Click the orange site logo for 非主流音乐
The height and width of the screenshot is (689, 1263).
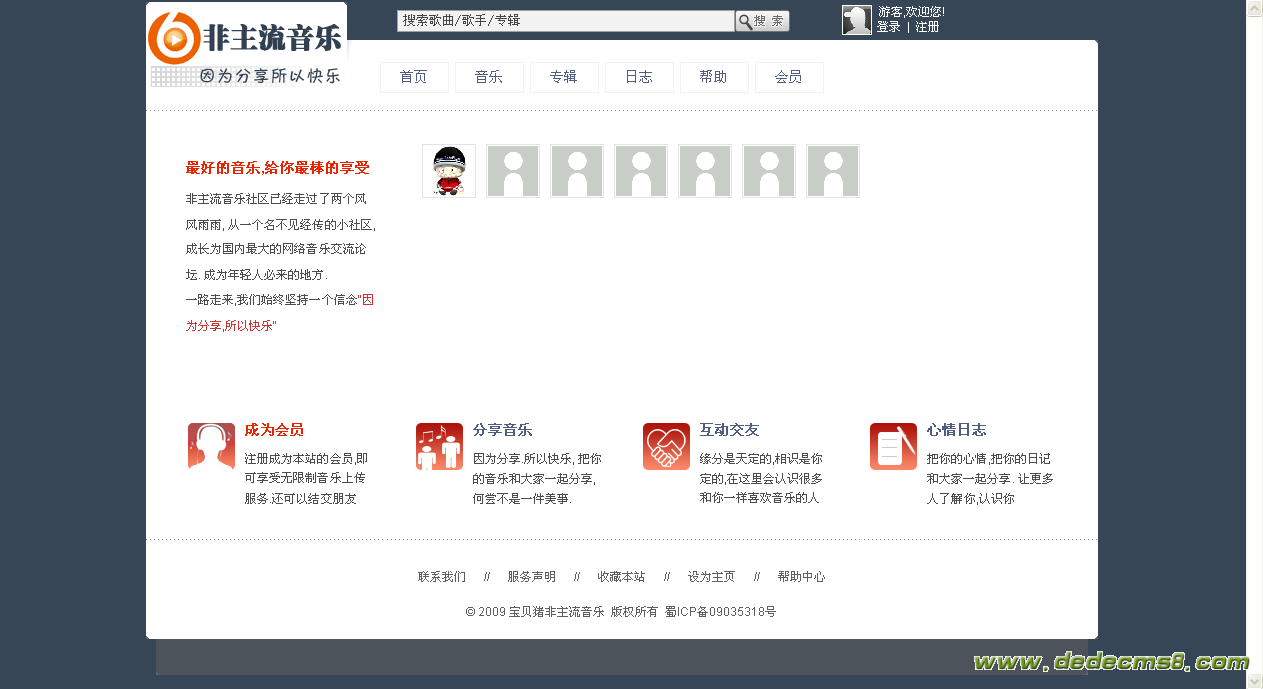174,39
